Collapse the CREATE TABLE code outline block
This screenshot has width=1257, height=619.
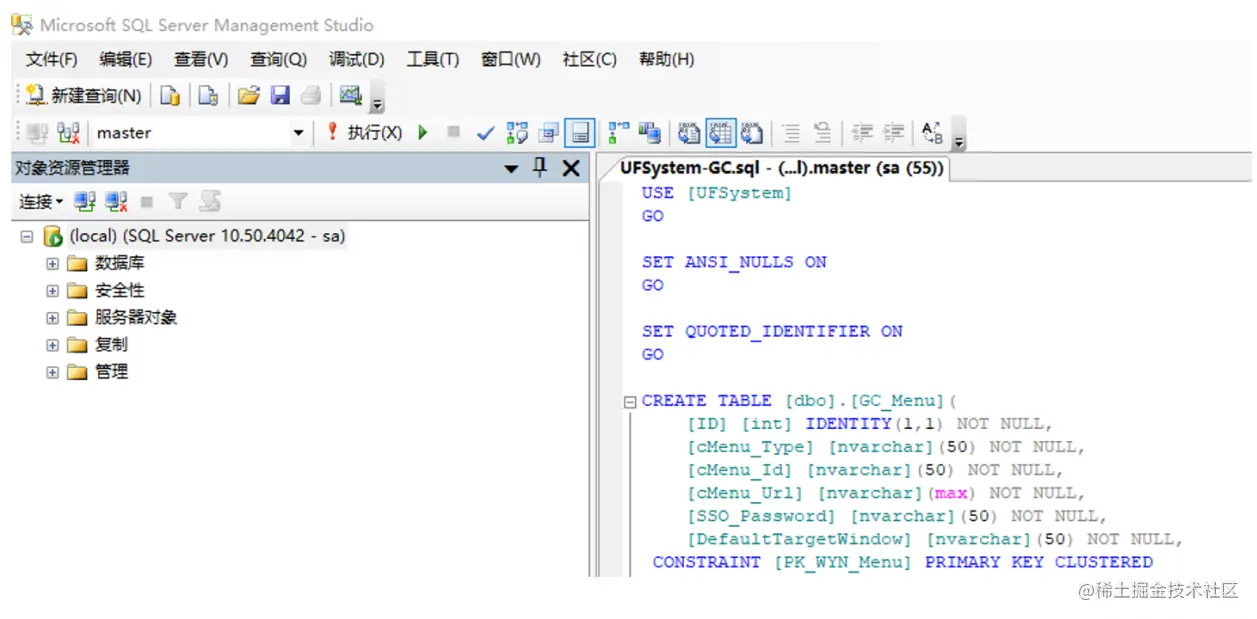tap(630, 402)
